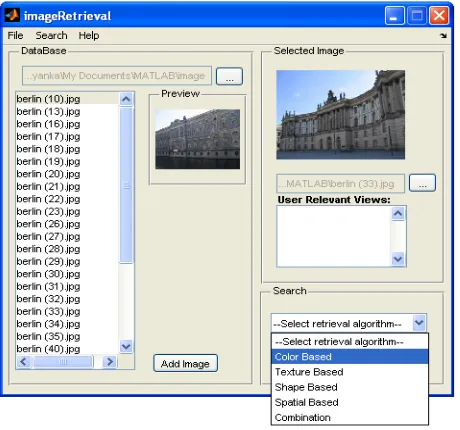Click inside the User Relevant Views box
This screenshot has height=430, width=460.
click(333, 236)
